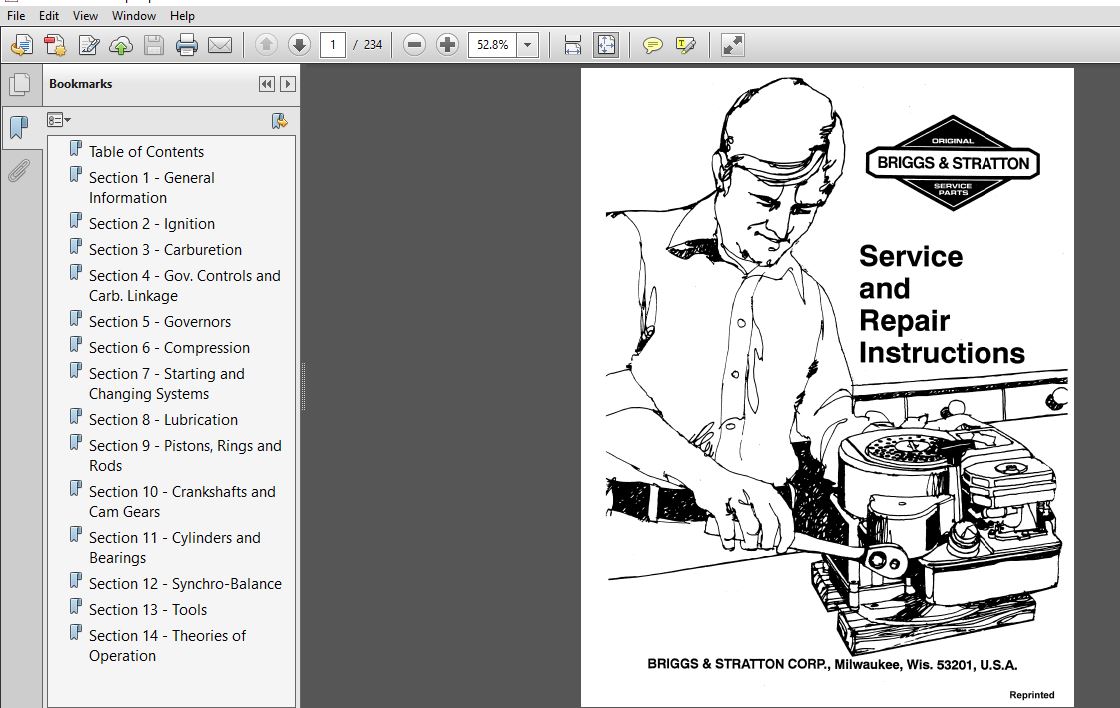Open the zoom level dropdown arrow
The width and height of the screenshot is (1120, 708).
[527, 45]
